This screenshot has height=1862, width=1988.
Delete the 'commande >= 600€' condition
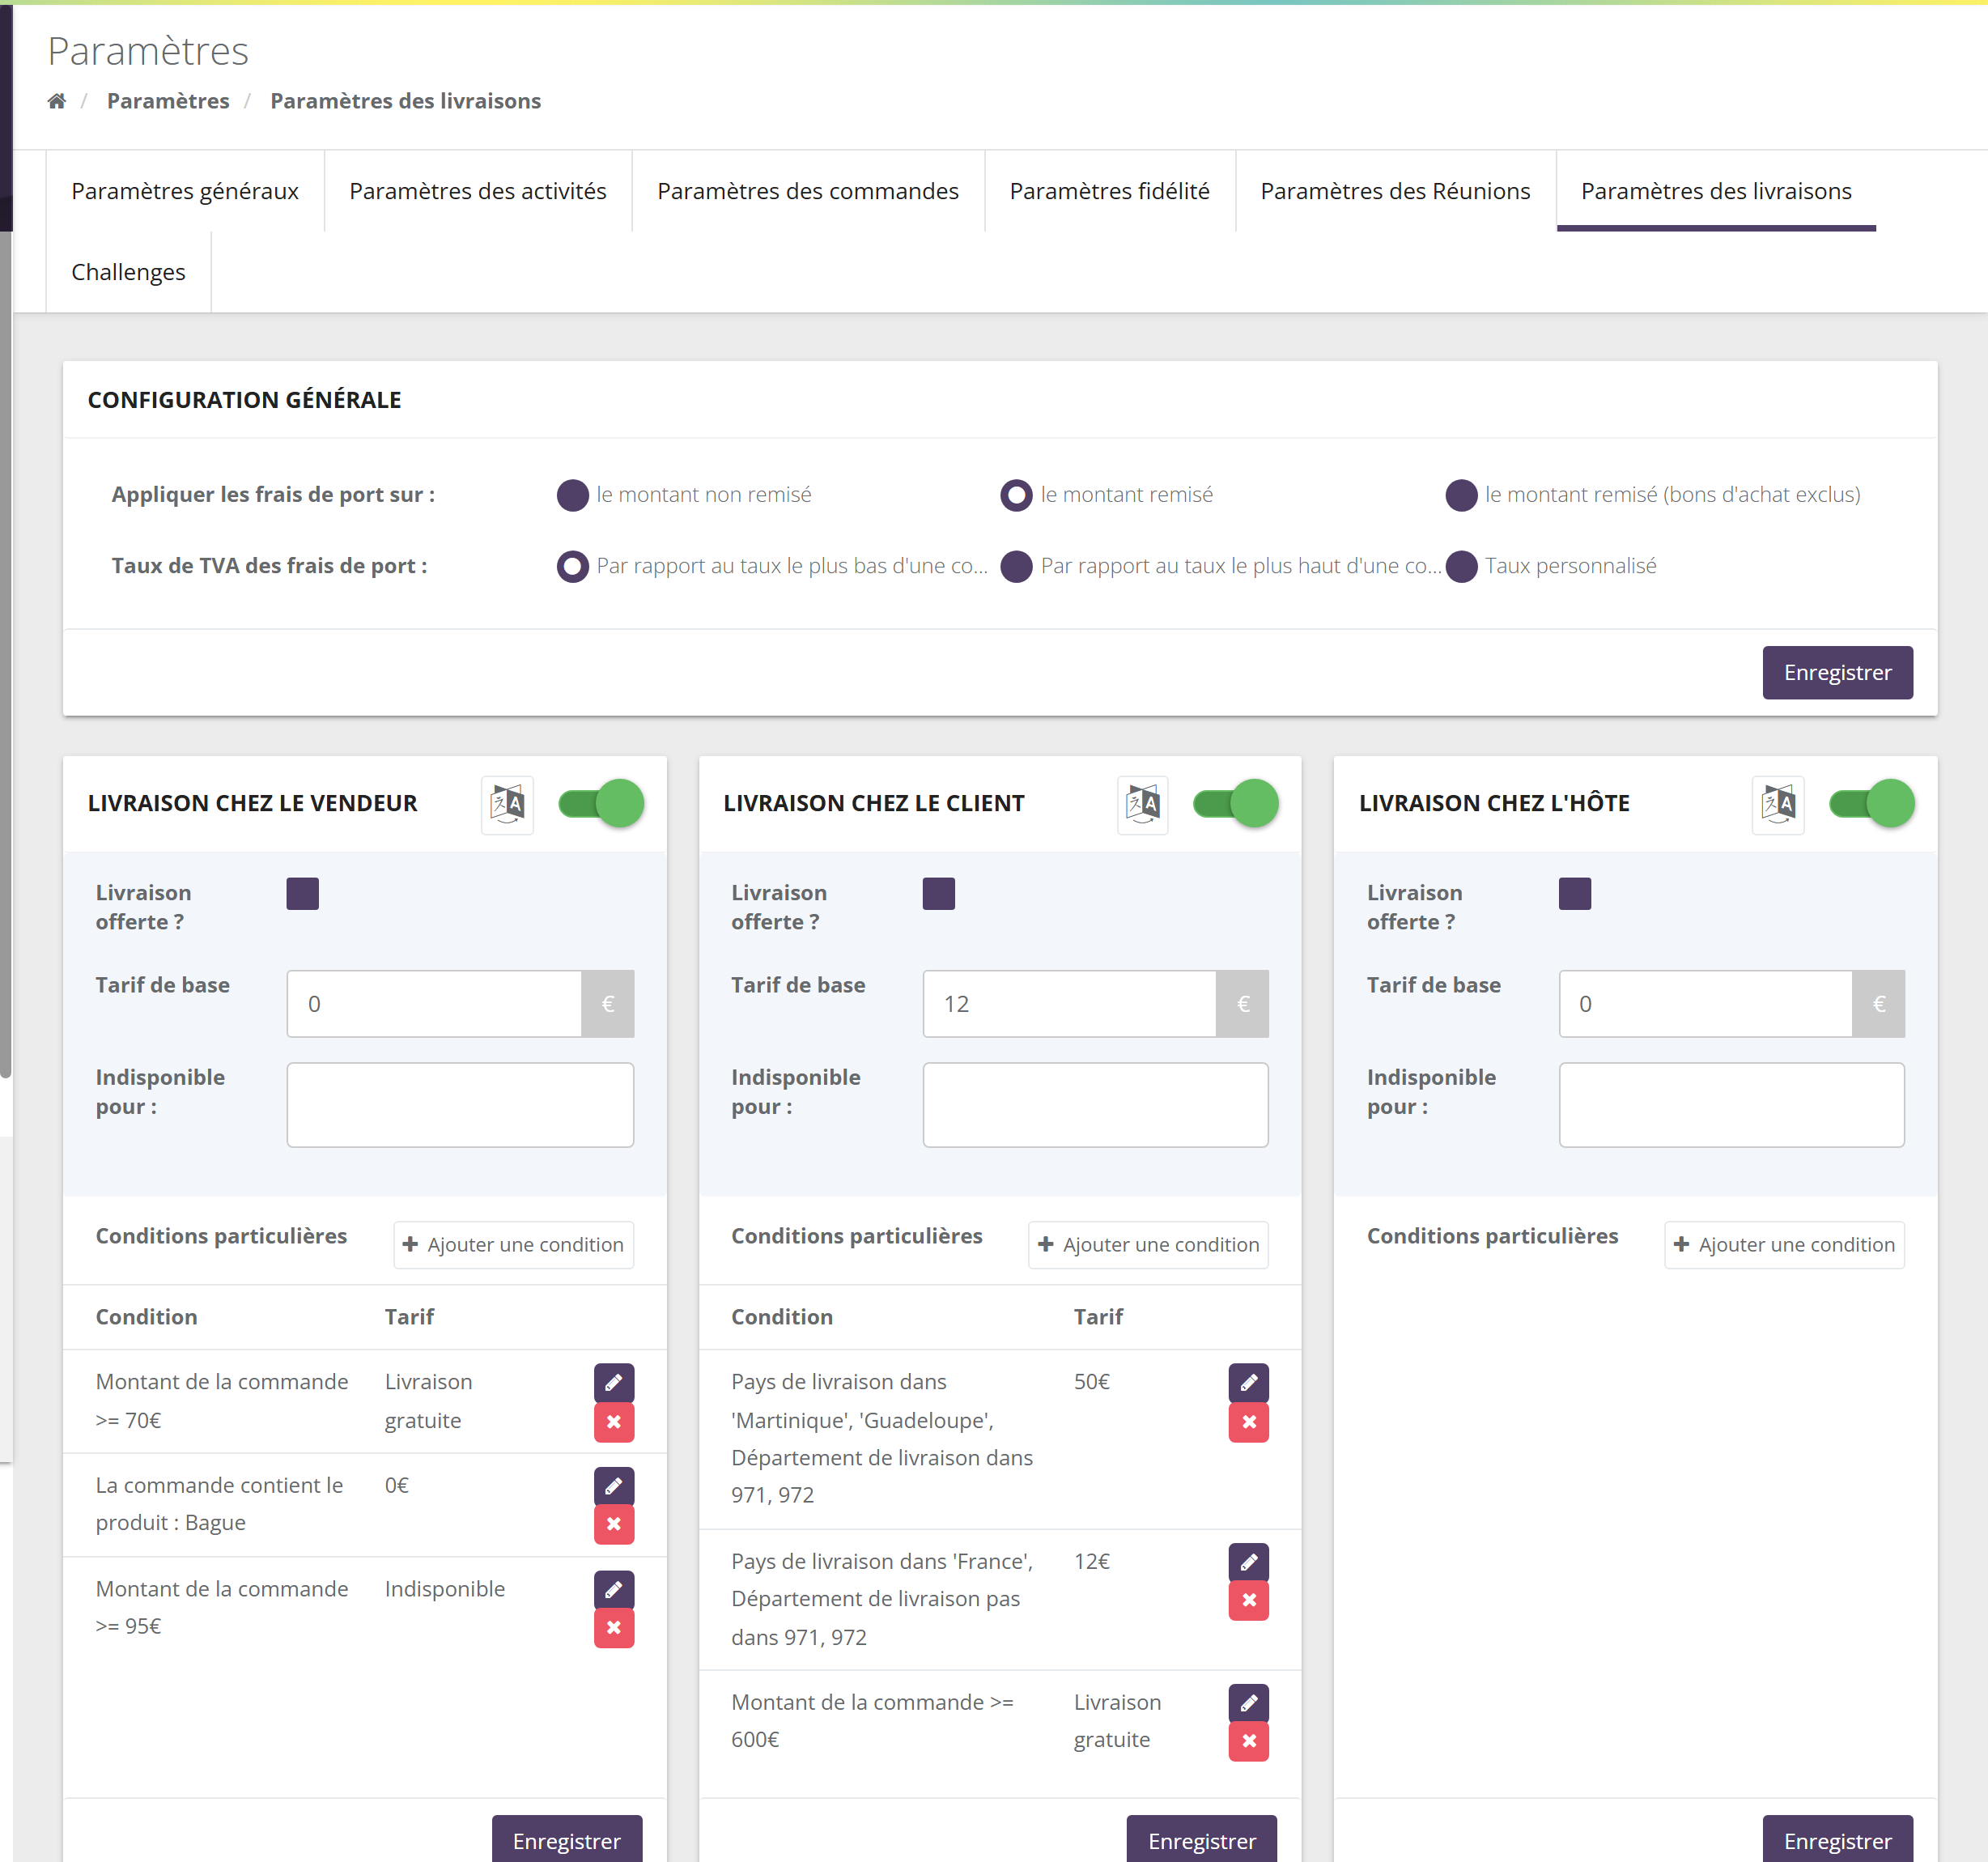pyautogui.click(x=1249, y=1742)
